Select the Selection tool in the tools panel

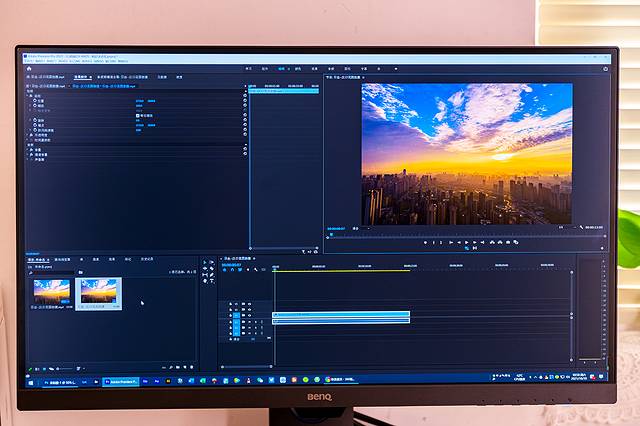(x=207, y=261)
